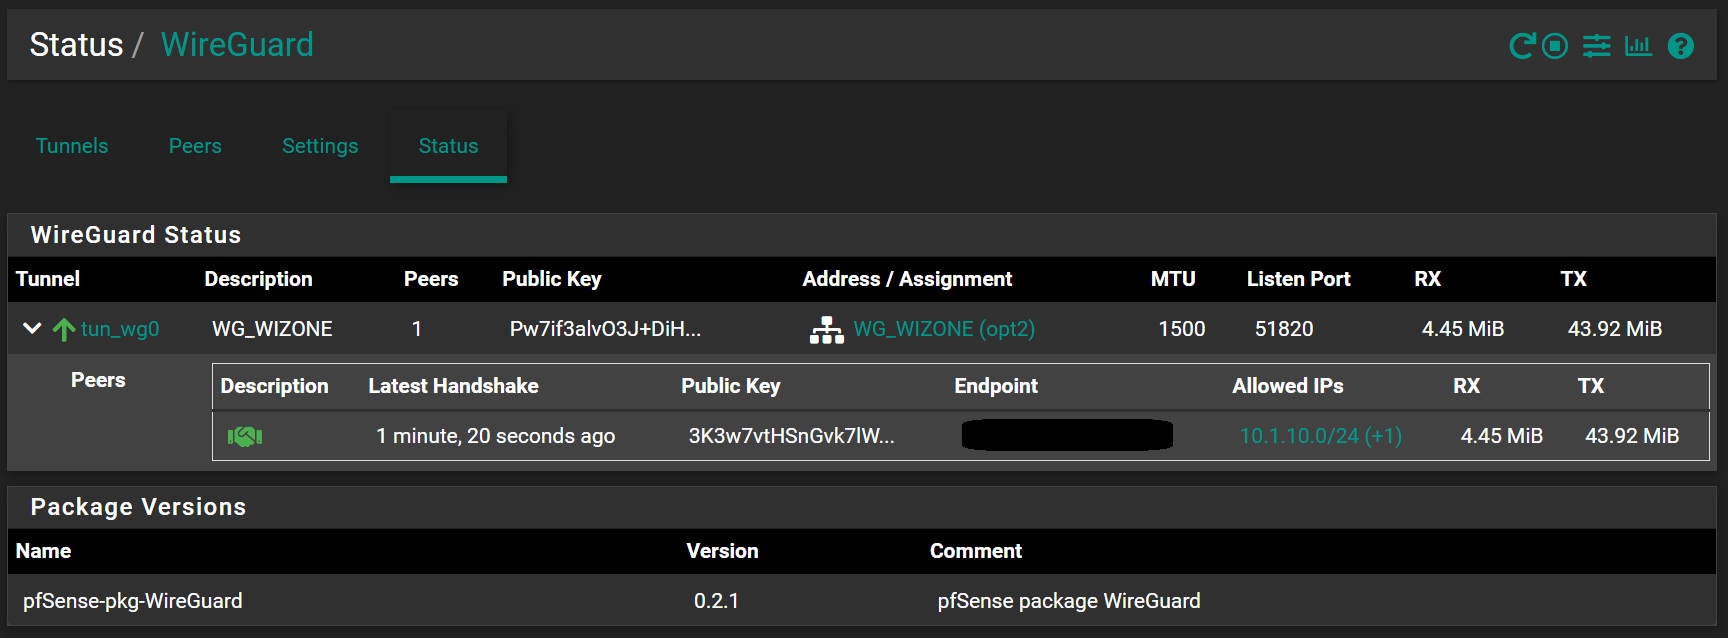Stop the WireGuard service

coord(1555,46)
